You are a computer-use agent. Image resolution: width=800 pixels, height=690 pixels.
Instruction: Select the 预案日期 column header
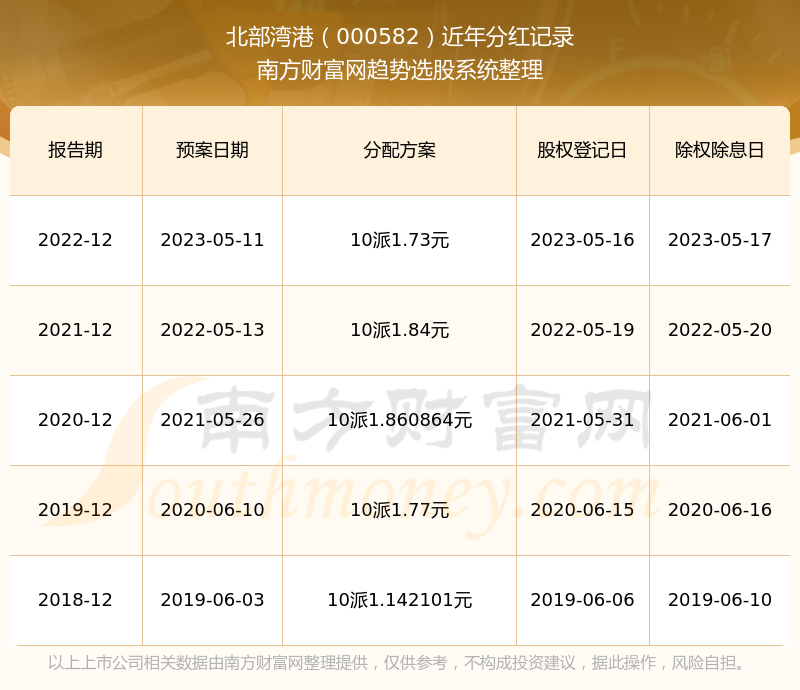pyautogui.click(x=212, y=150)
